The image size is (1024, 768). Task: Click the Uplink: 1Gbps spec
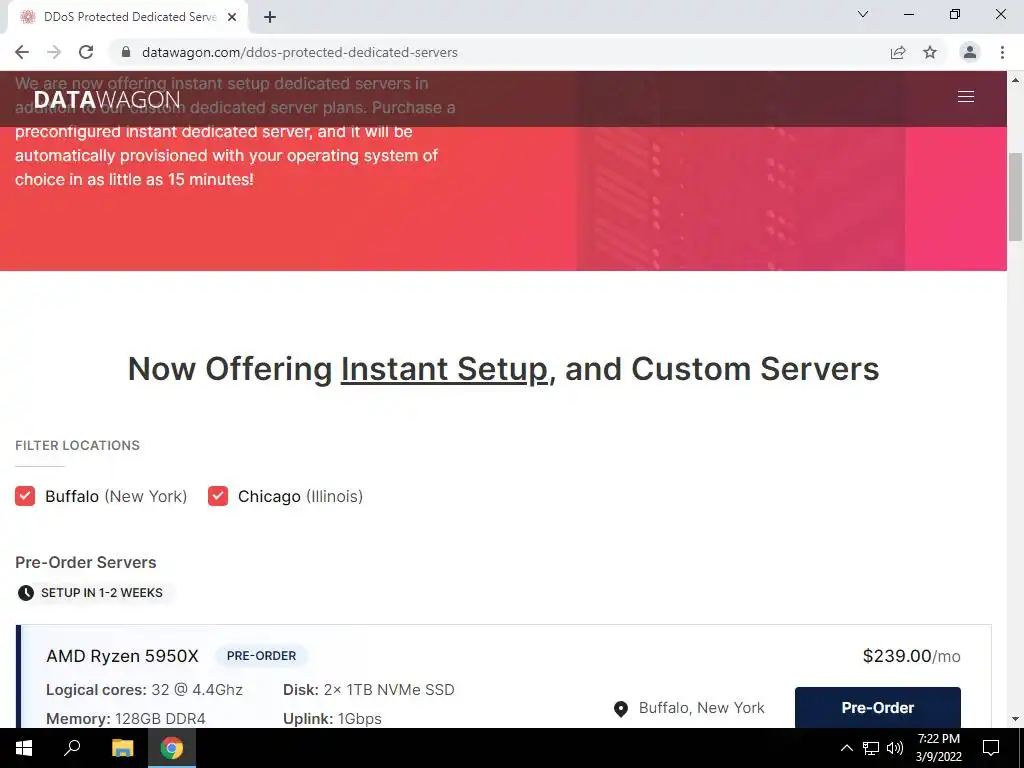[x=332, y=718]
